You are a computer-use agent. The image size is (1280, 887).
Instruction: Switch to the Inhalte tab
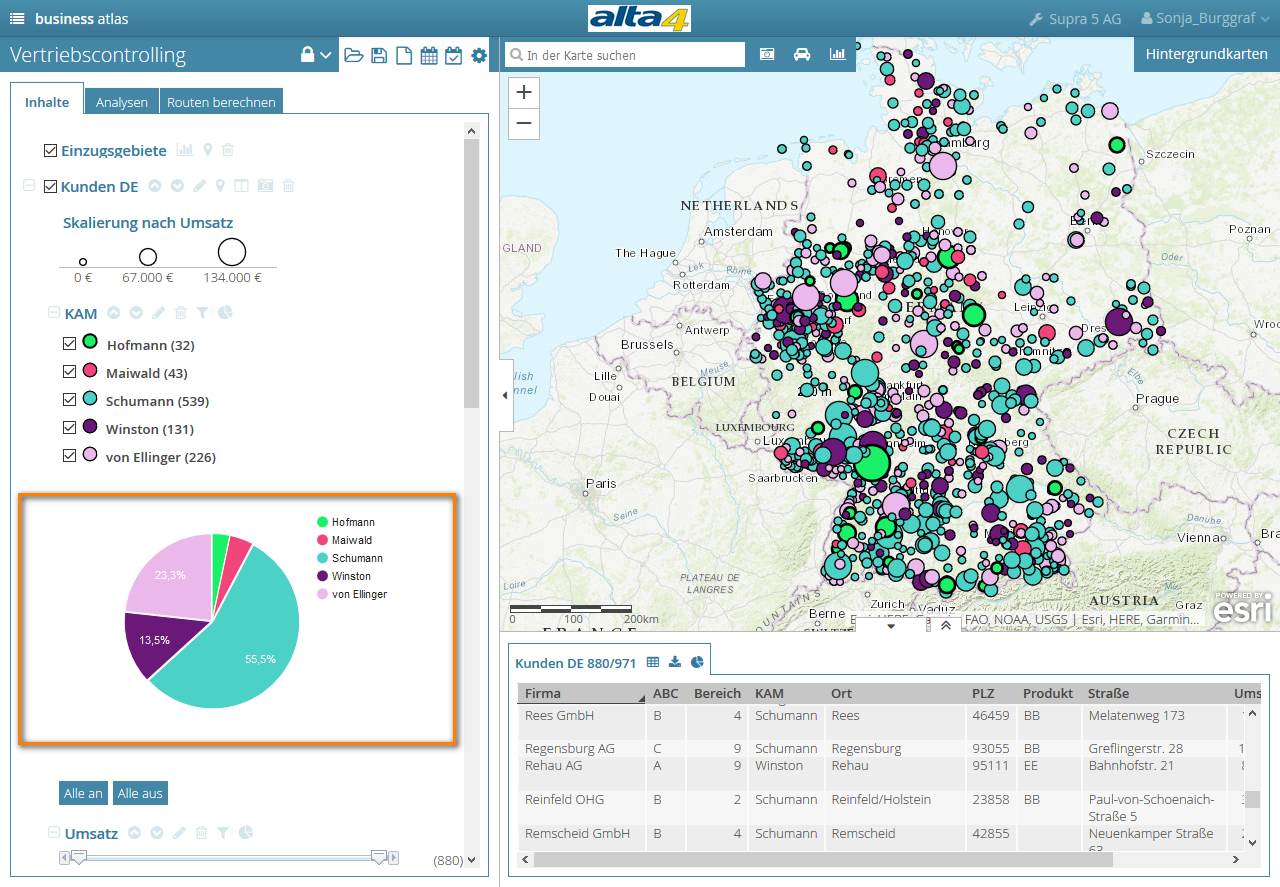pyautogui.click(x=47, y=101)
